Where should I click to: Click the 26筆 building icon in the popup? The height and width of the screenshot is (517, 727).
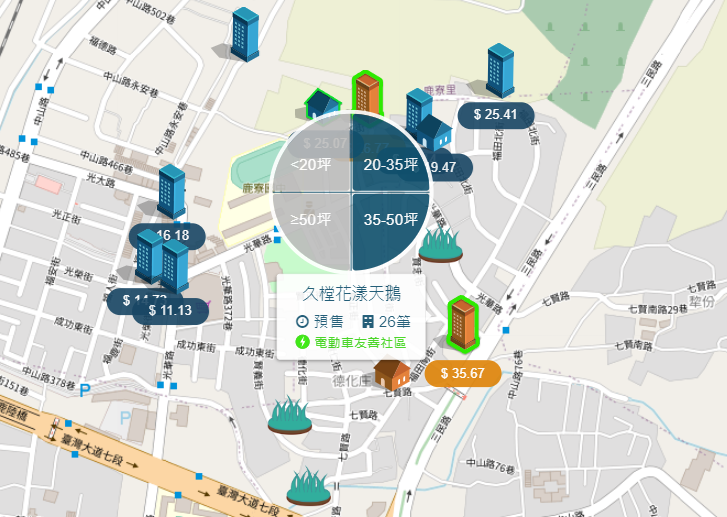pyautogui.click(x=368, y=321)
